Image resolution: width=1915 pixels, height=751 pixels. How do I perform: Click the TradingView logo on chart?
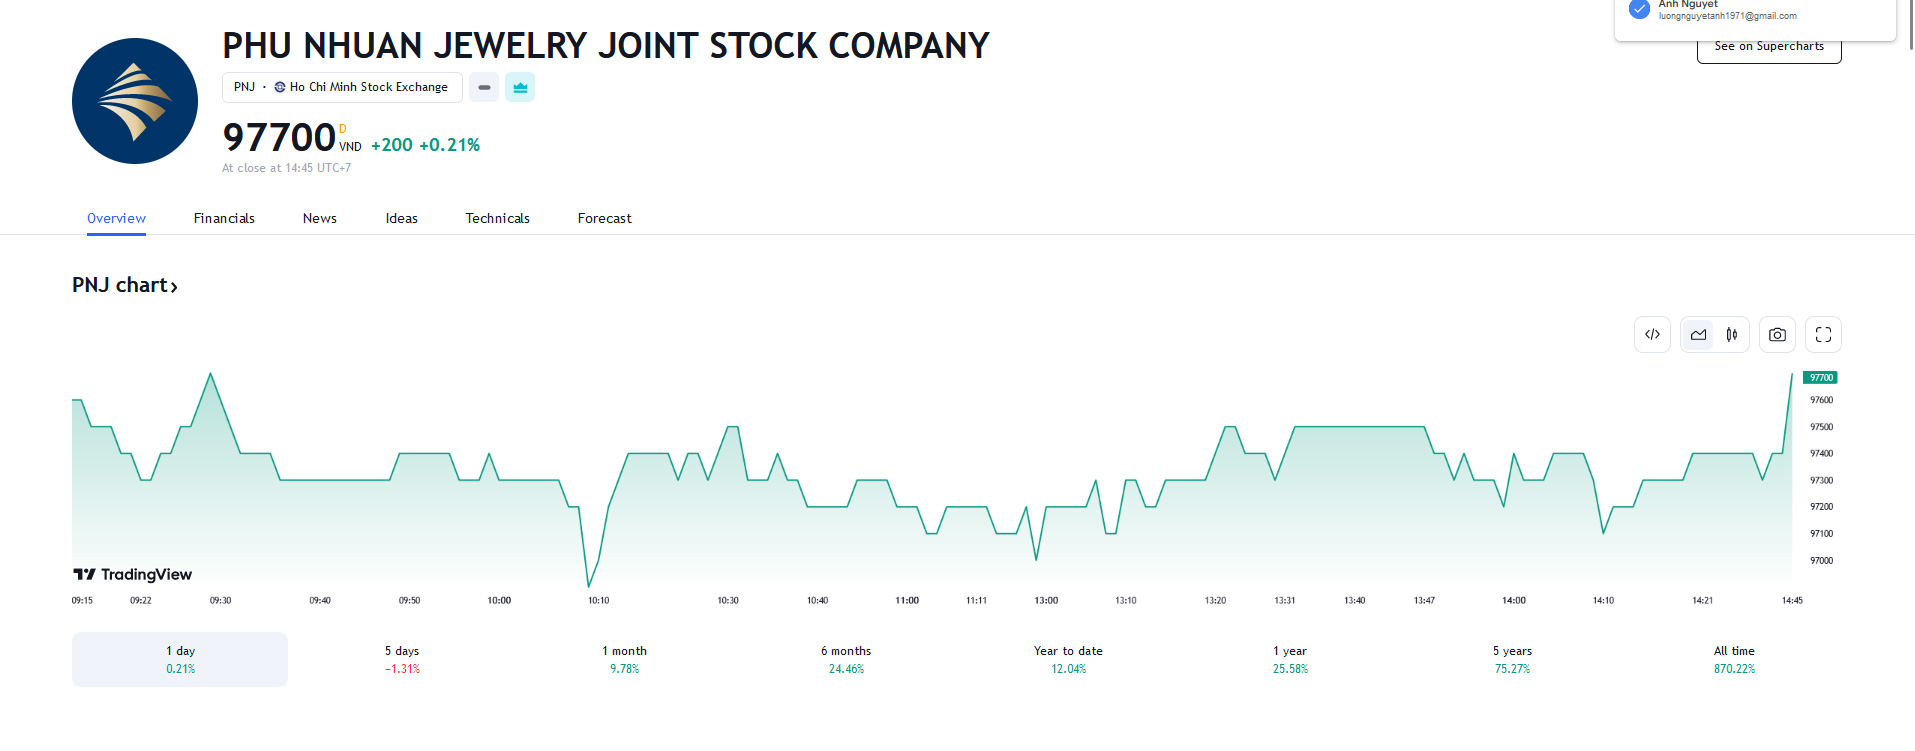pyautogui.click(x=132, y=574)
